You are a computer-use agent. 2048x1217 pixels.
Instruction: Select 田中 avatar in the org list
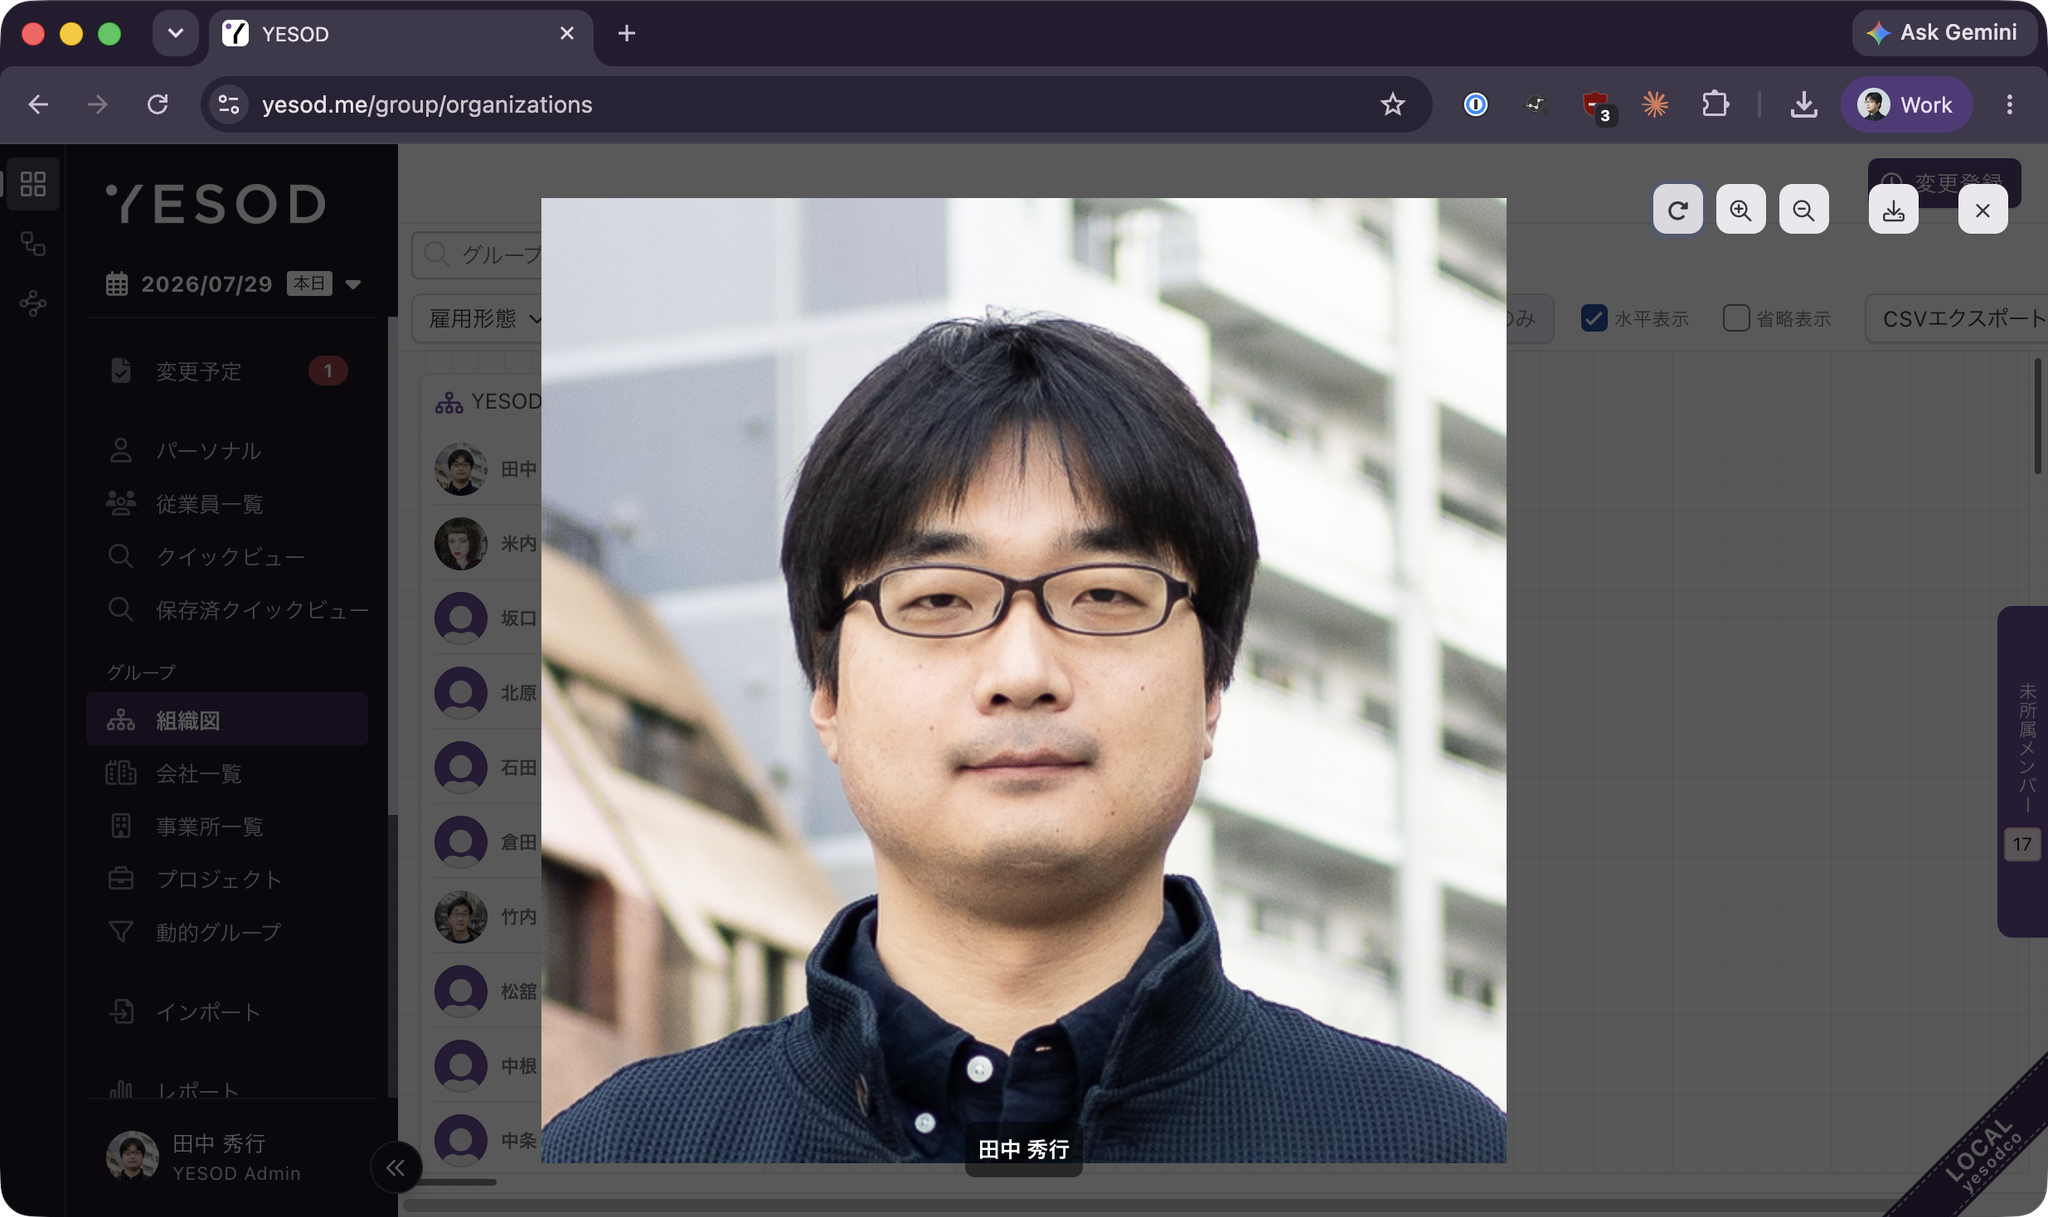click(x=461, y=469)
